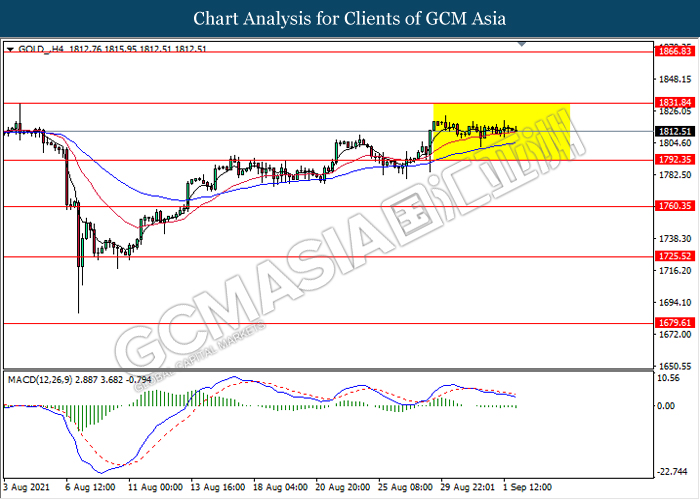Screen dimensions: 700x500
Task: Click the 1694.10 price scale value
Action: tap(675, 303)
